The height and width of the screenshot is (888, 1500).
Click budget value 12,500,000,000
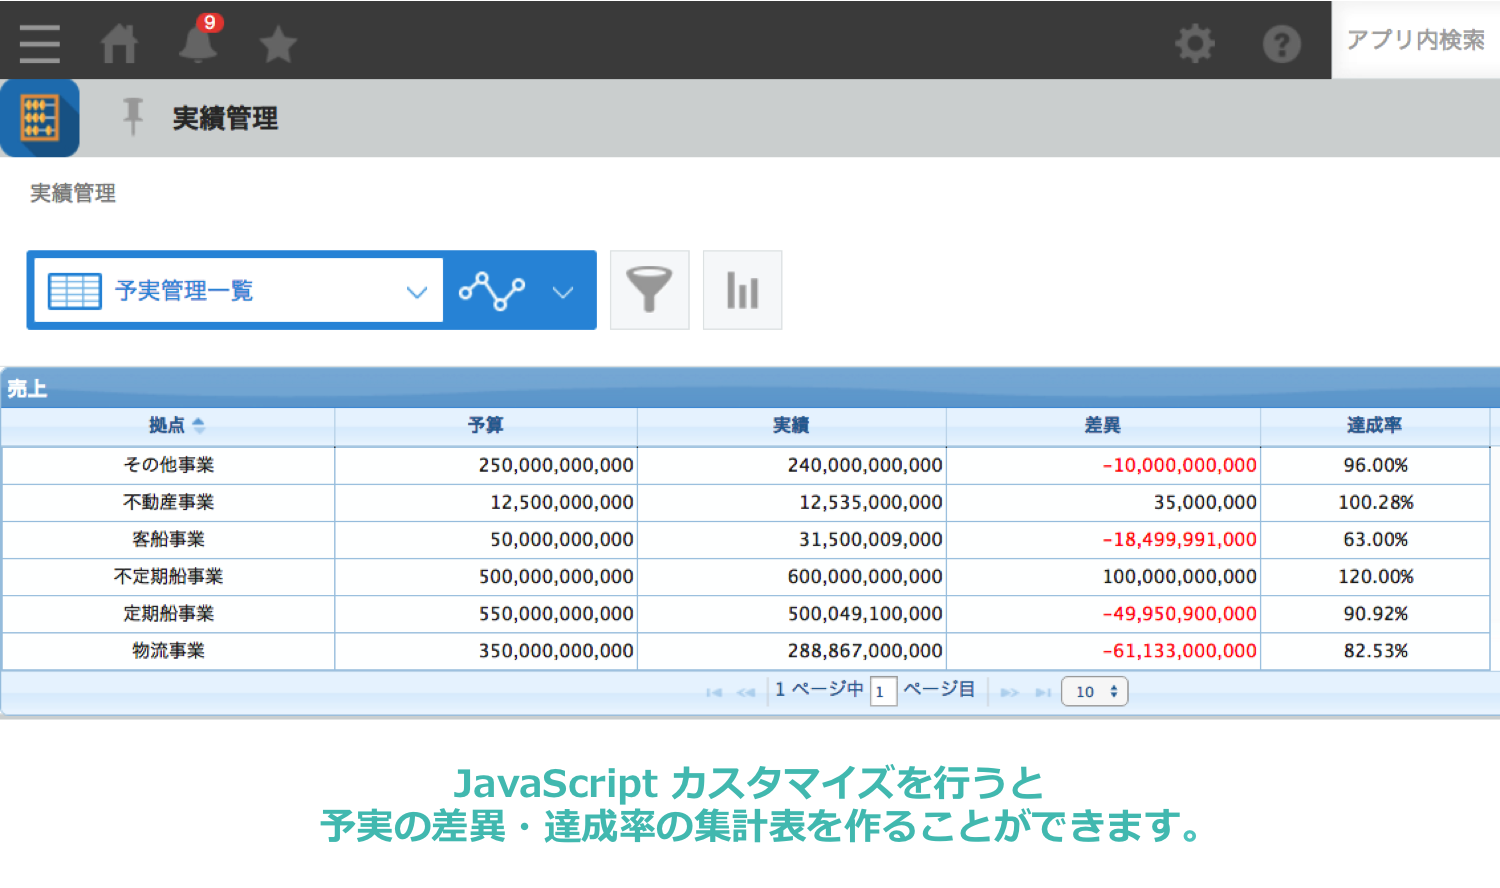coord(562,502)
